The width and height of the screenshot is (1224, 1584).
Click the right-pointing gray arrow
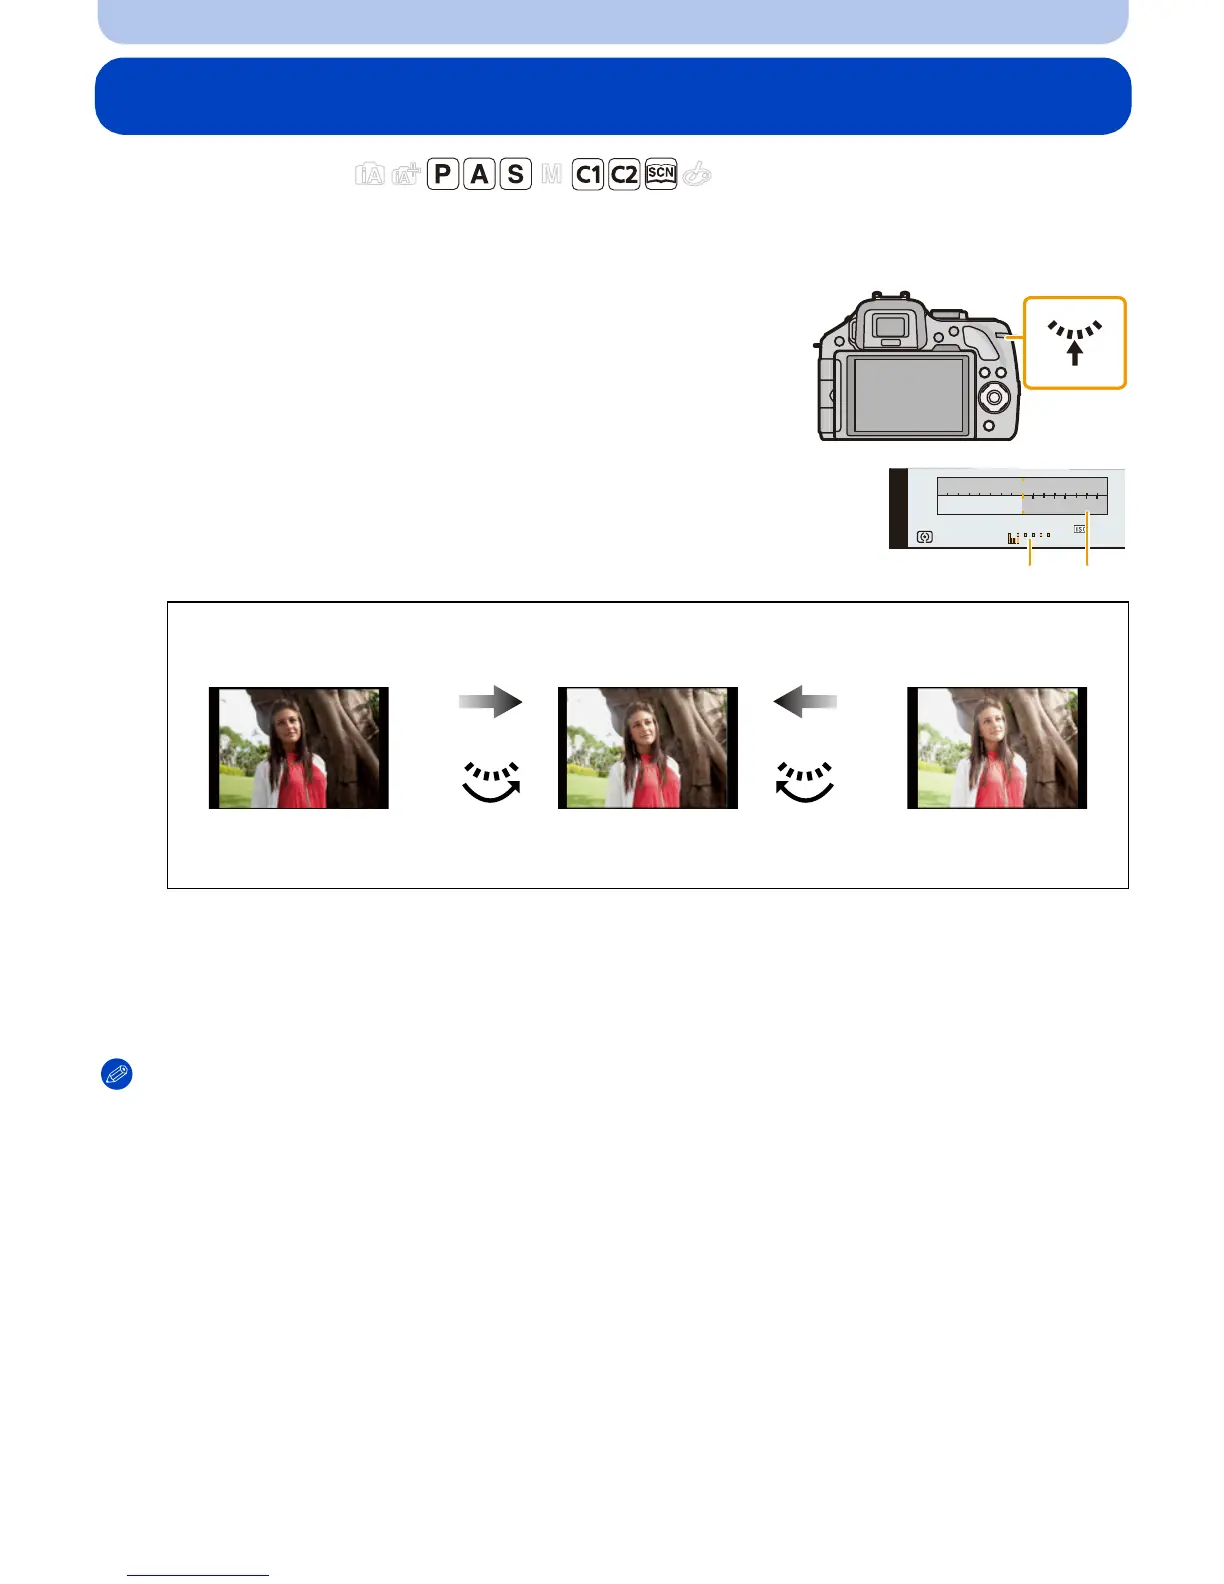point(490,702)
